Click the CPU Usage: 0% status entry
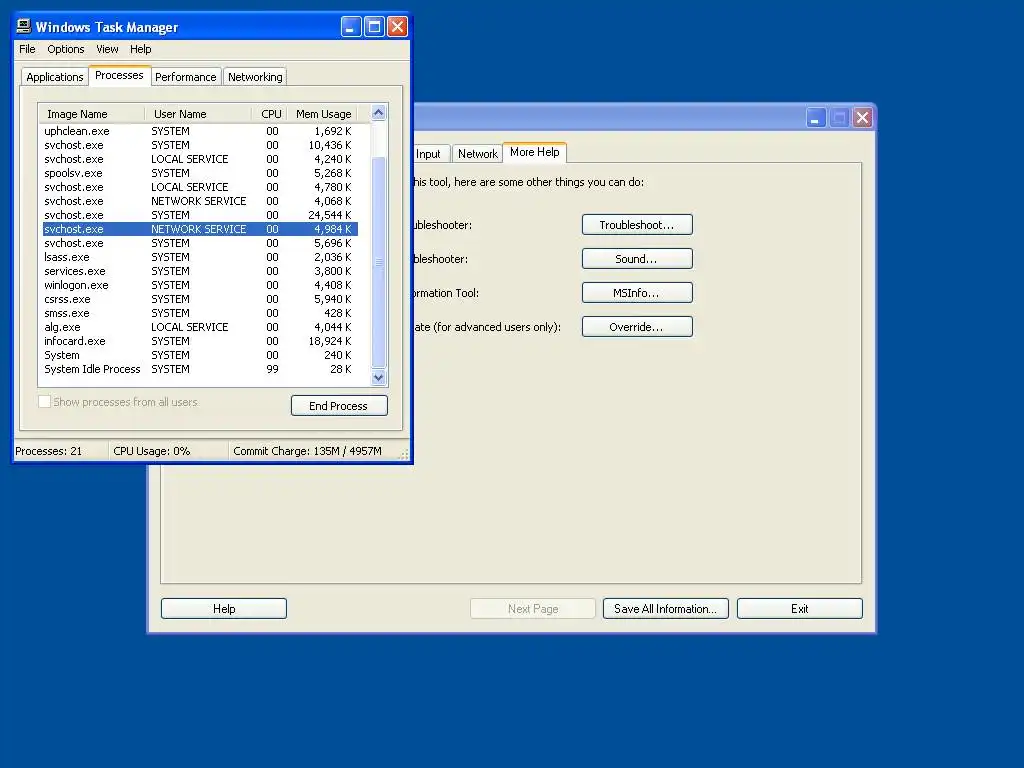This screenshot has height=768, width=1024. [x=168, y=451]
